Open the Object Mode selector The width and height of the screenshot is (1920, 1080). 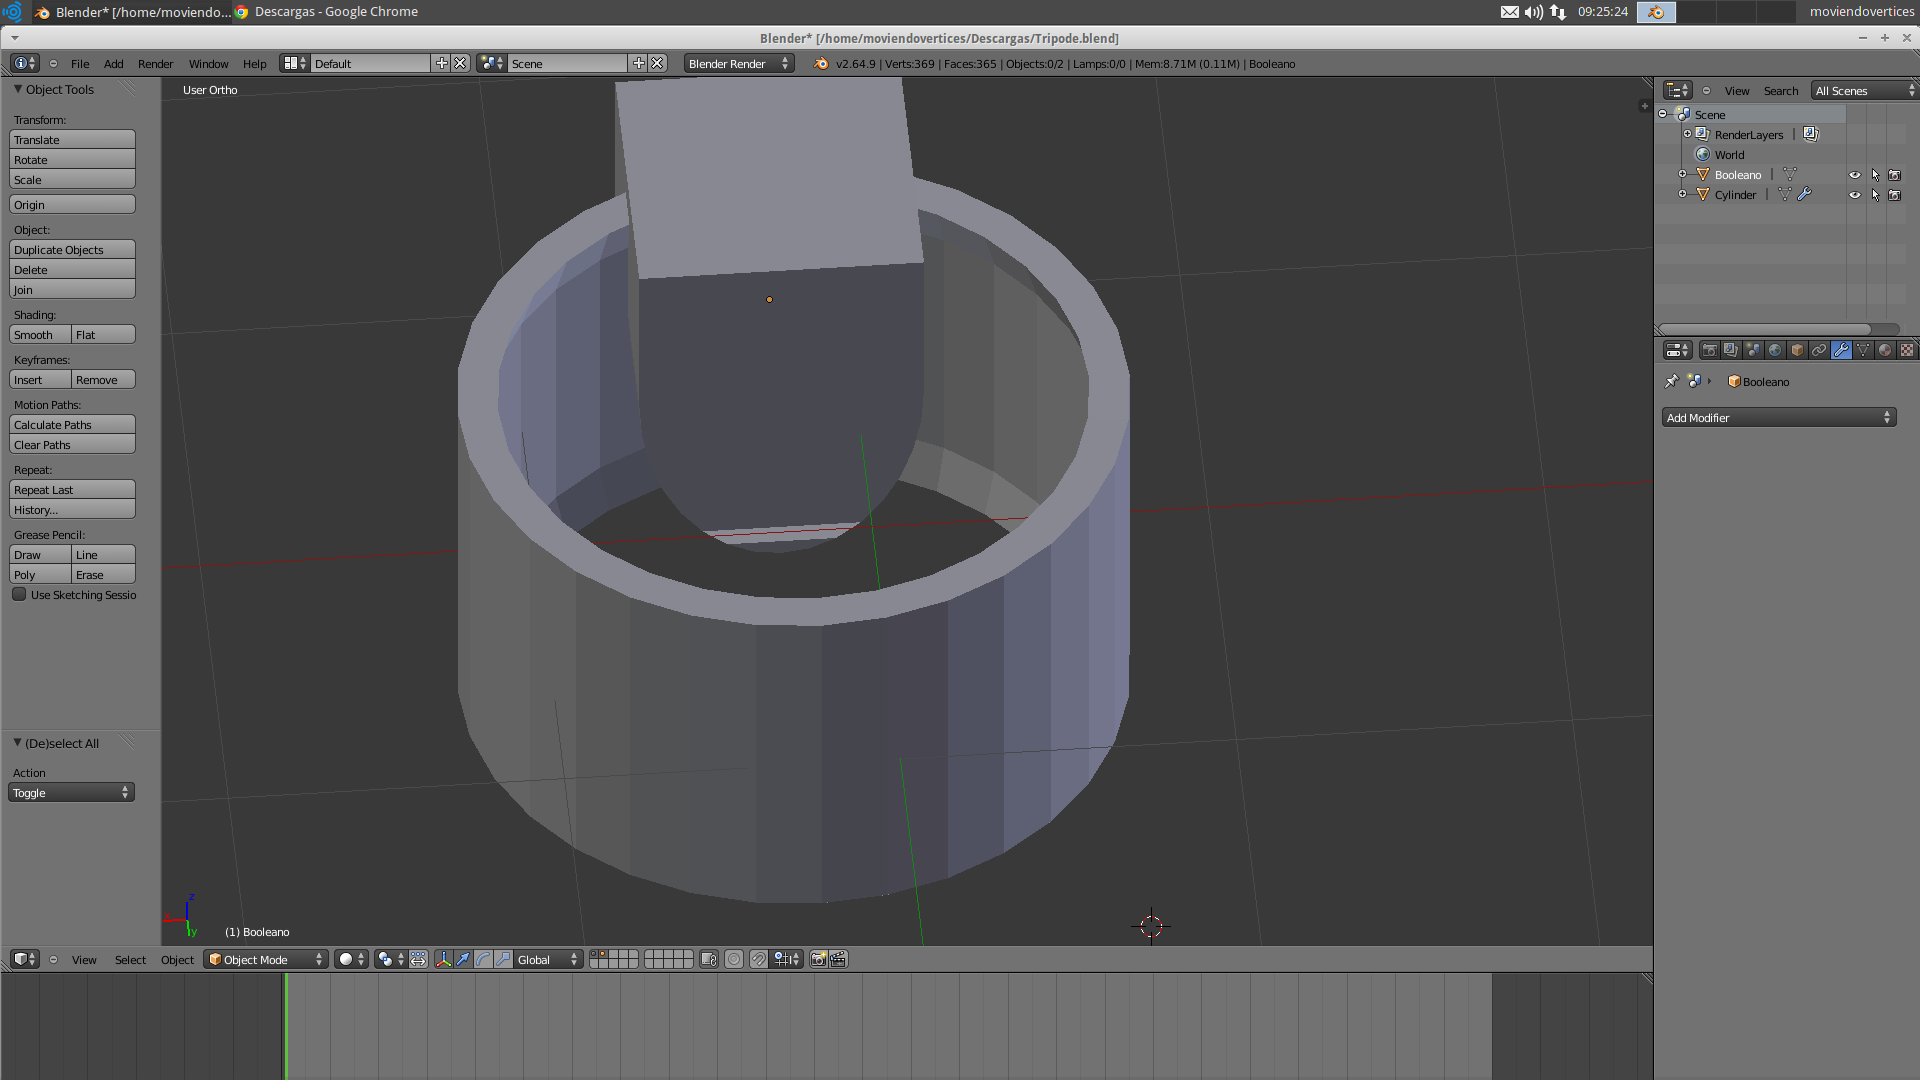(x=266, y=959)
